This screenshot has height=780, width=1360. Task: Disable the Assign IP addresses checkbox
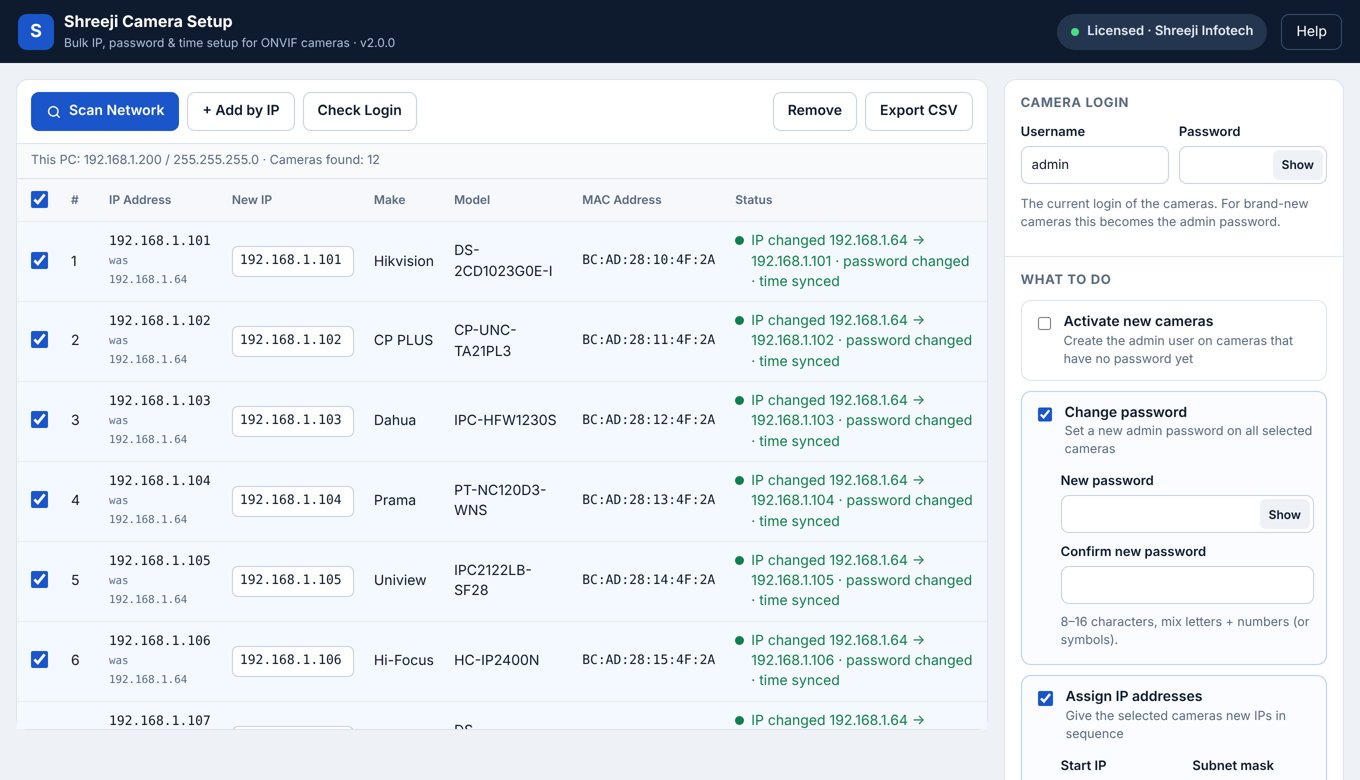(1045, 698)
